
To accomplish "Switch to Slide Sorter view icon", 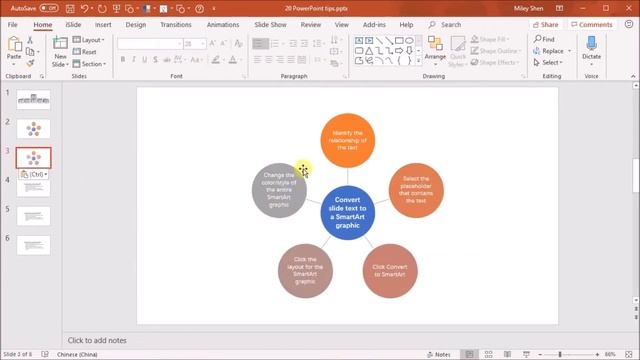I will [489, 355].
